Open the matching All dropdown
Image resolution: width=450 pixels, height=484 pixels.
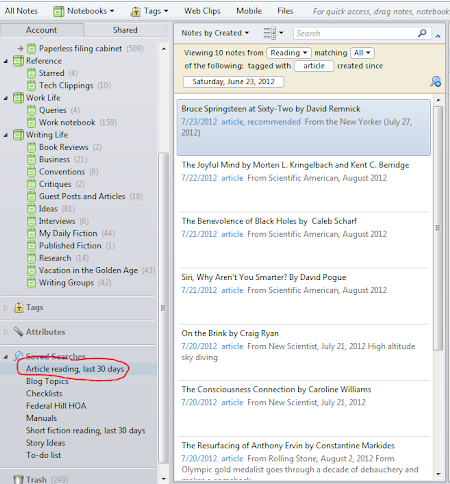362,53
